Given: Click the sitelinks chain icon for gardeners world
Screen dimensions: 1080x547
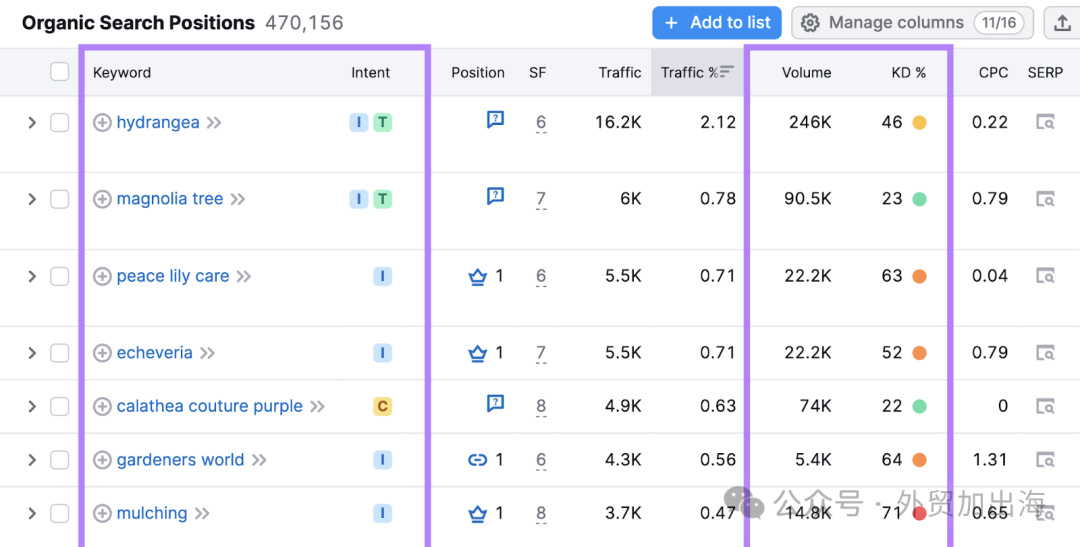Looking at the screenshot, I should pyautogui.click(x=477, y=460).
